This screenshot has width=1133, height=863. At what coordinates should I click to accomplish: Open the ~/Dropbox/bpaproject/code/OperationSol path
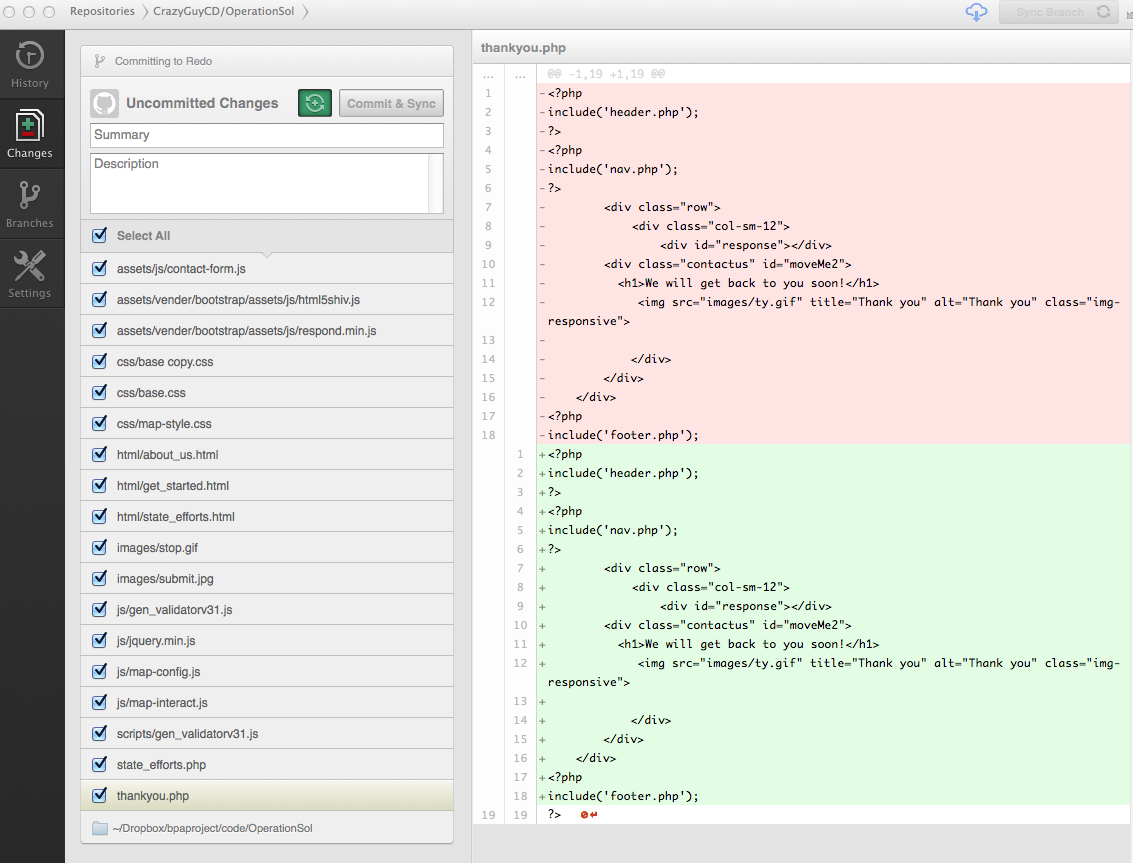(212, 828)
